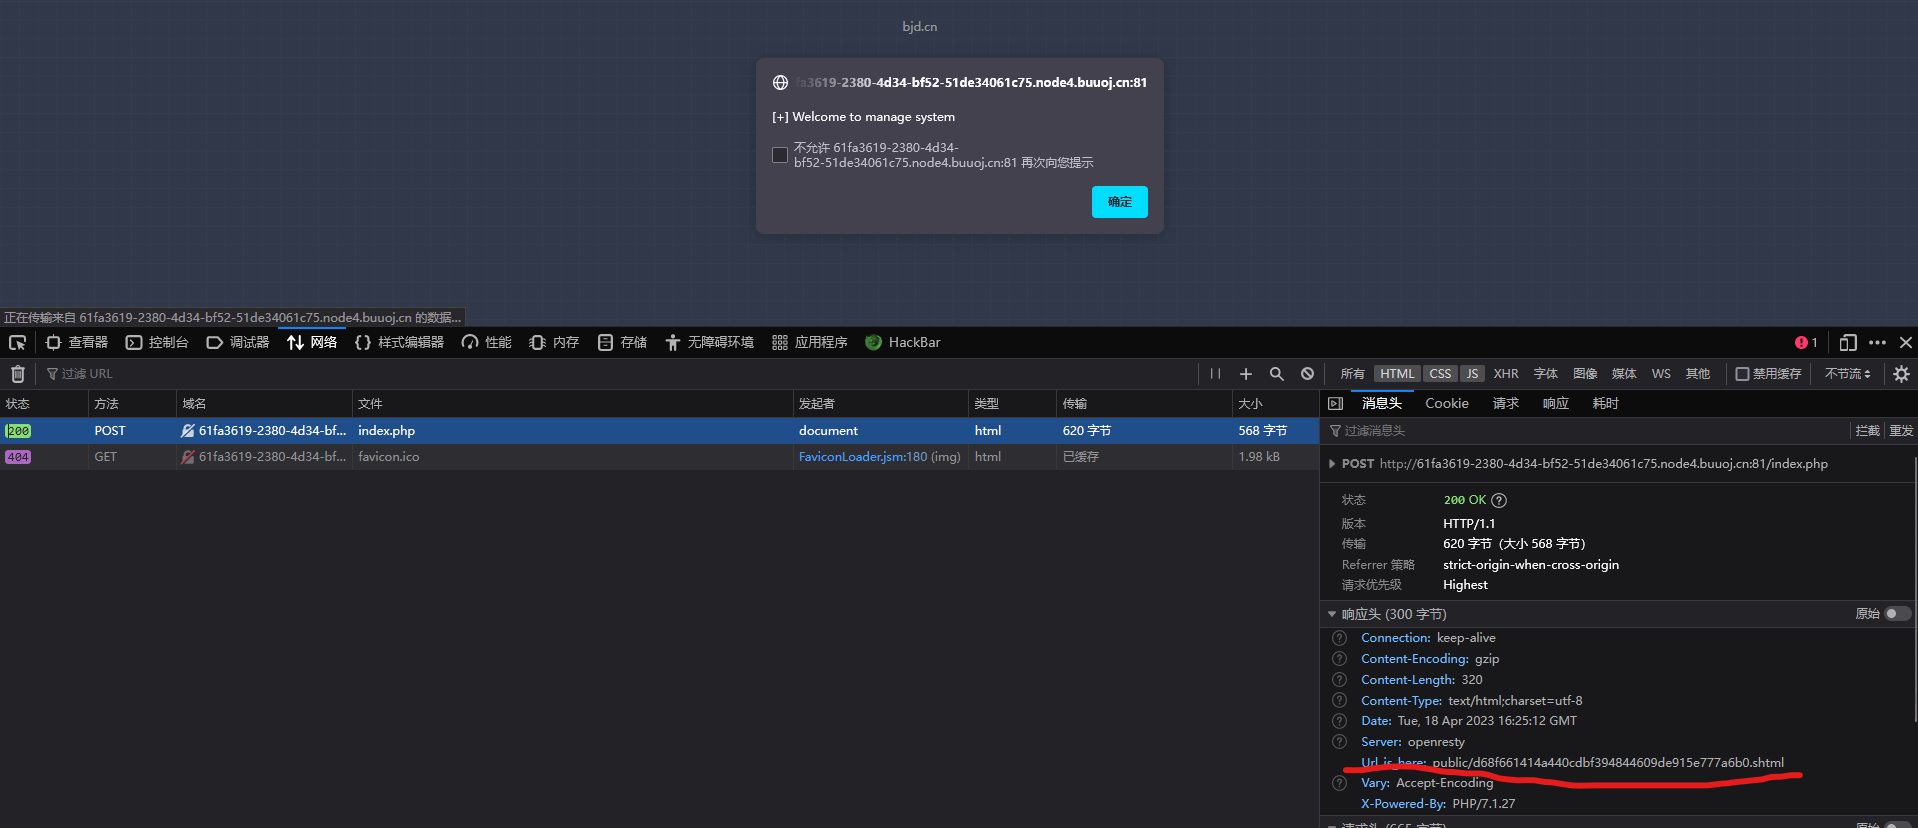Open the devtools three-dot menu
Image resolution: width=1918 pixels, height=828 pixels.
(1877, 343)
